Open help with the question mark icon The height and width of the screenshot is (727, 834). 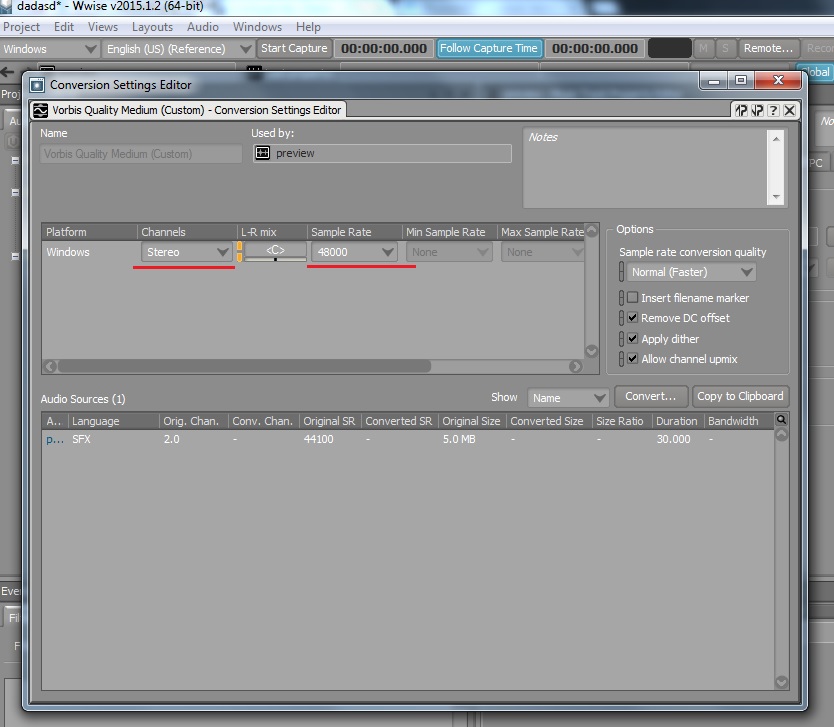point(773,110)
